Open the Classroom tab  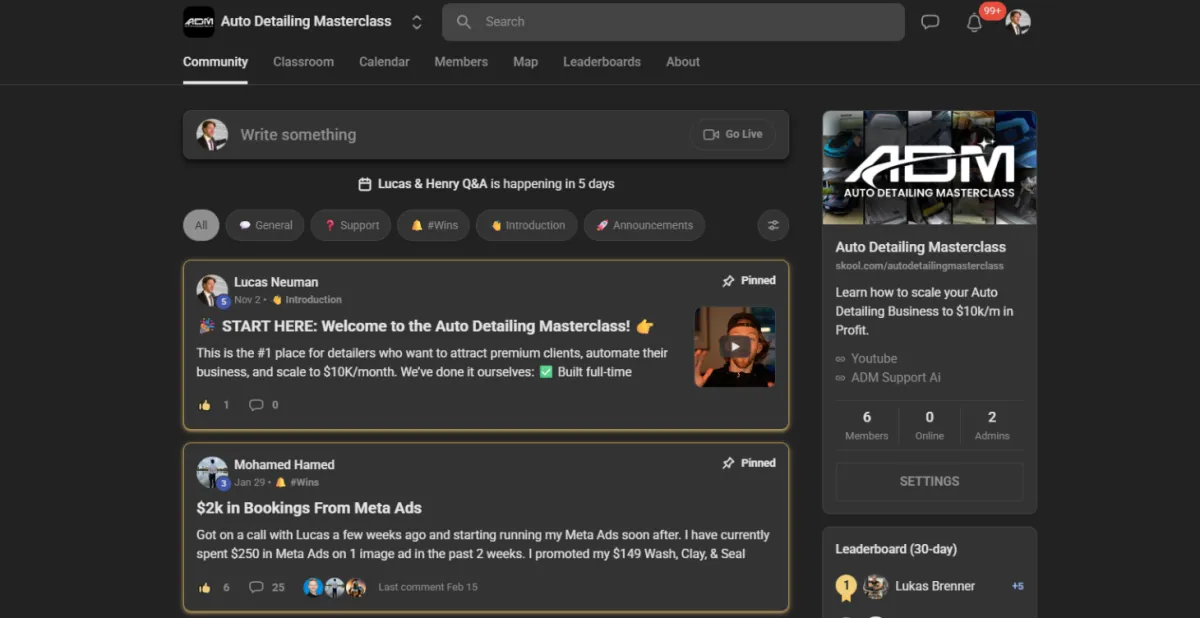point(303,62)
